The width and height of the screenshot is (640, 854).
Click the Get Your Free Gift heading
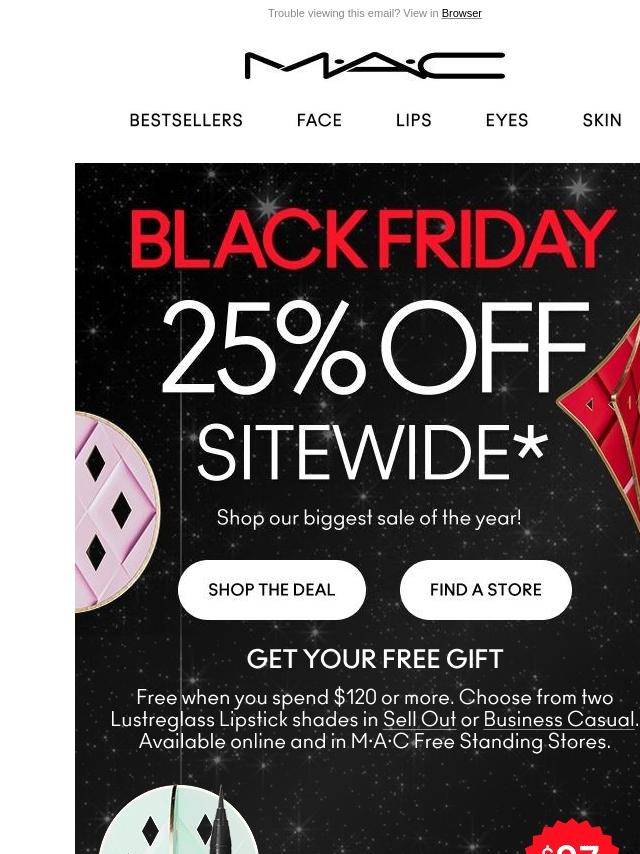coord(375,659)
